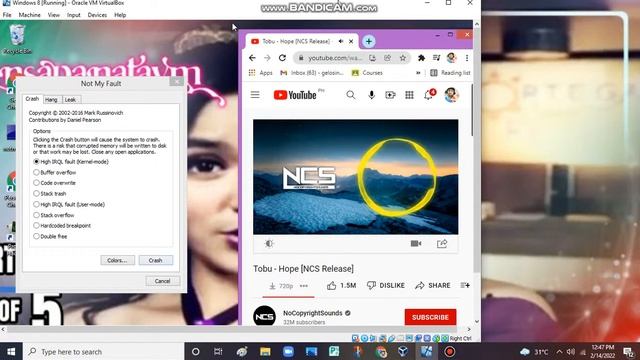Open the Crash tab in Not My Fault
The image size is (640, 360).
32,99
